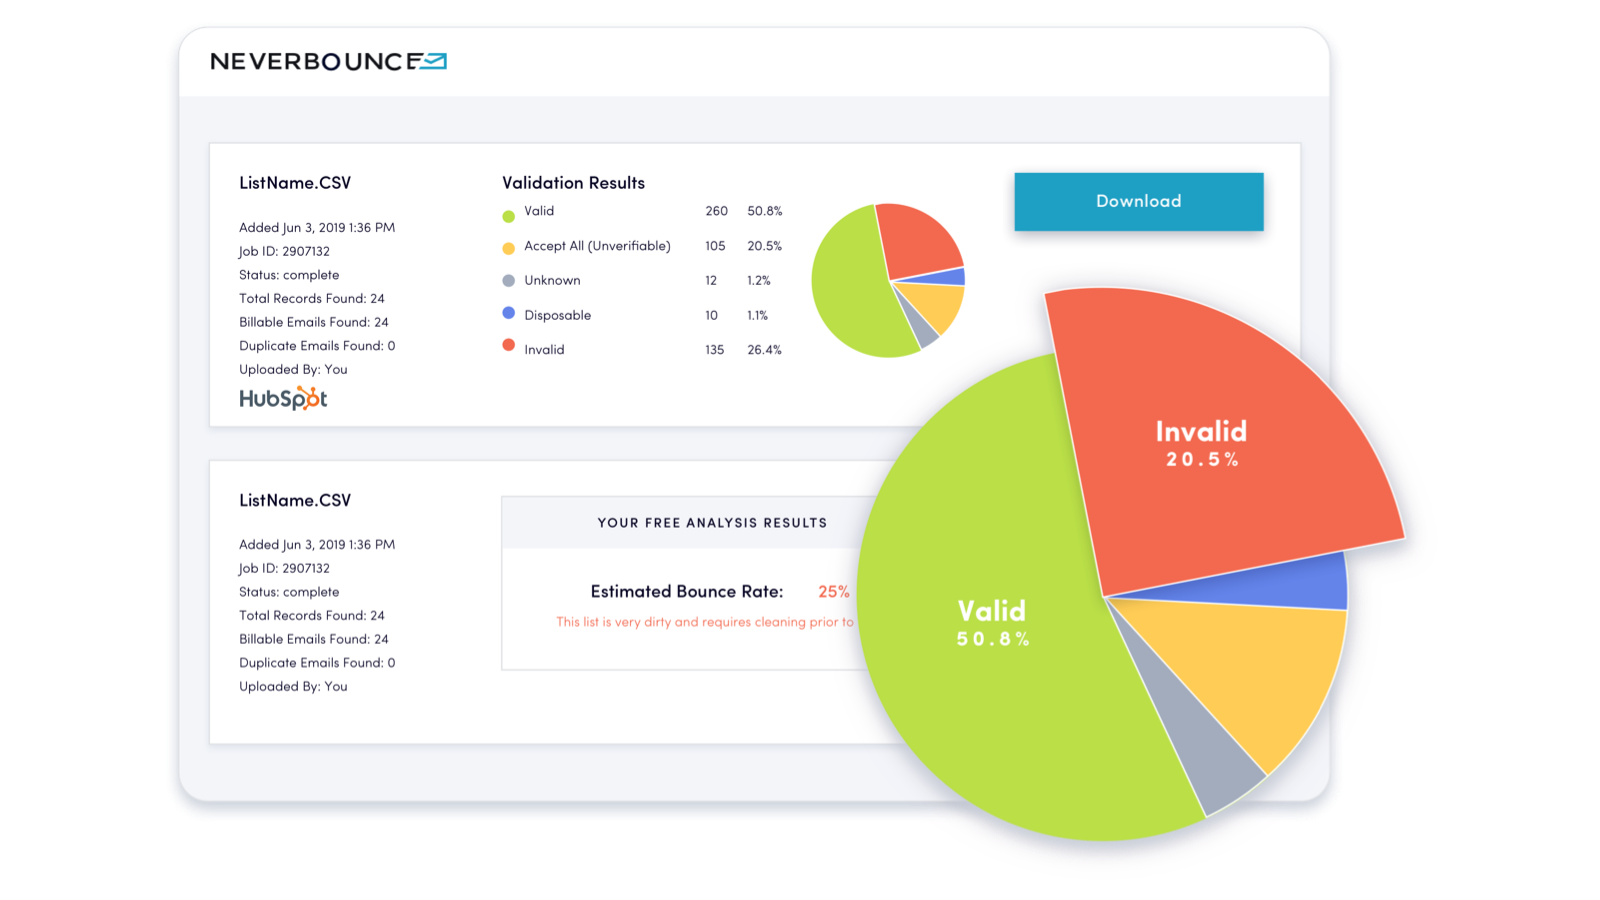Click the yellow Accept All legend dot
Image resolution: width=1600 pixels, height=900 pixels.
click(x=508, y=246)
